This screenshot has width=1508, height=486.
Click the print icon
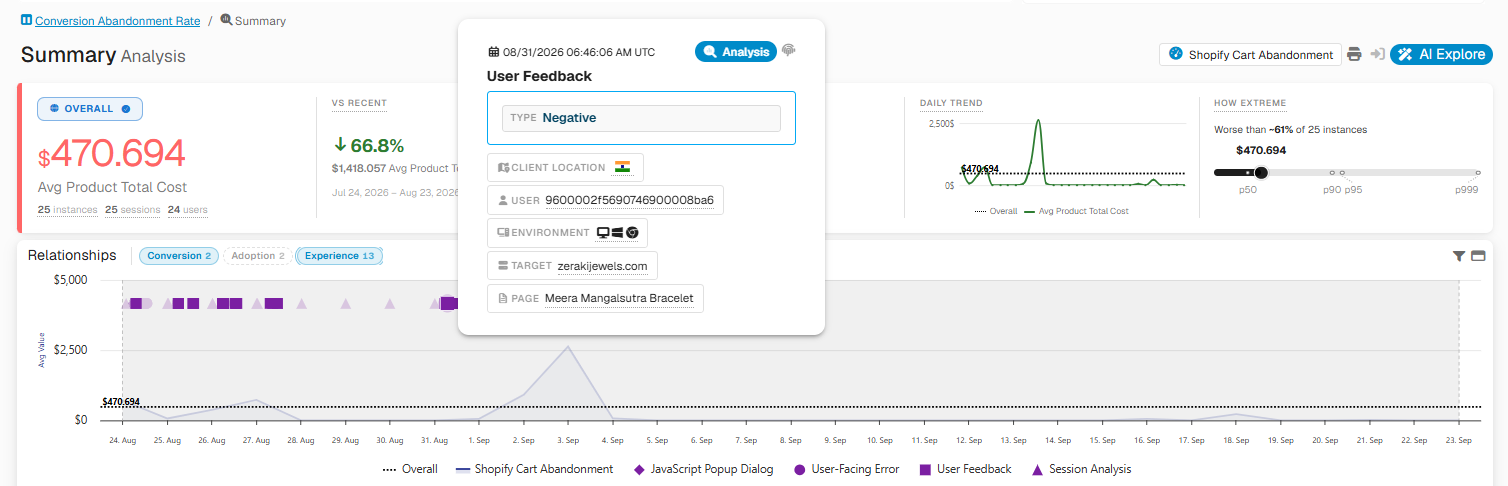[1354, 54]
